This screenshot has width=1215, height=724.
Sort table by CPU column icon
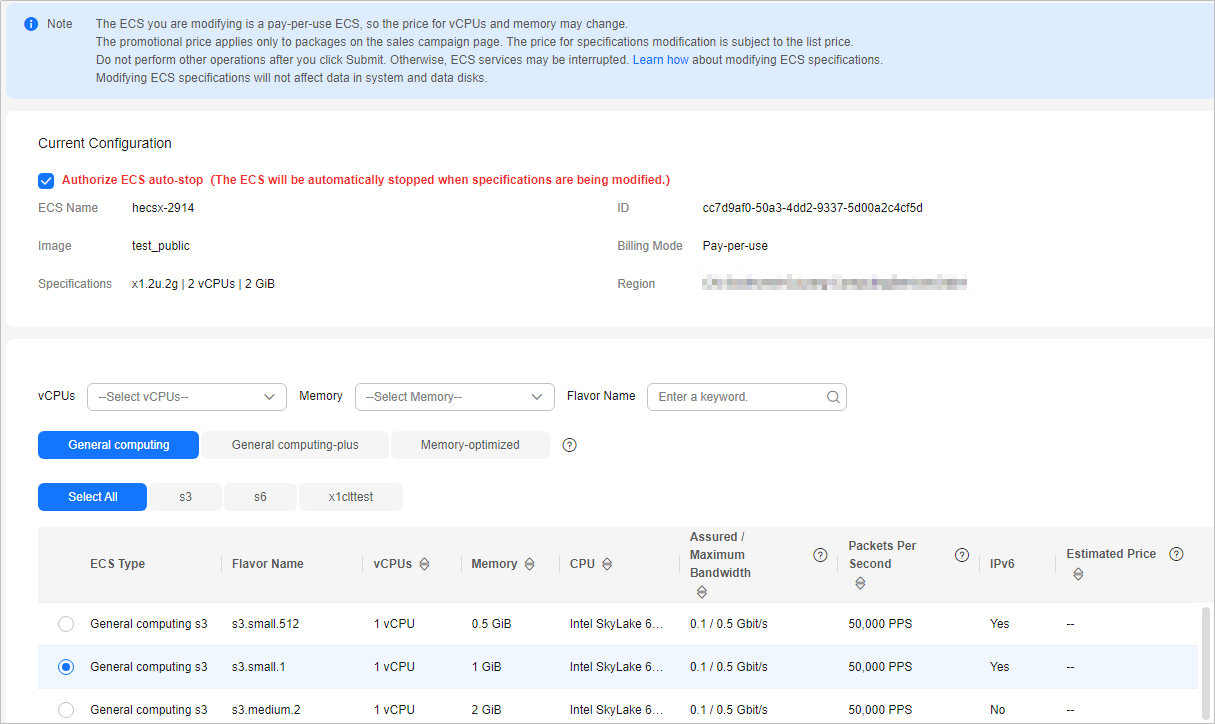pyautogui.click(x=607, y=564)
